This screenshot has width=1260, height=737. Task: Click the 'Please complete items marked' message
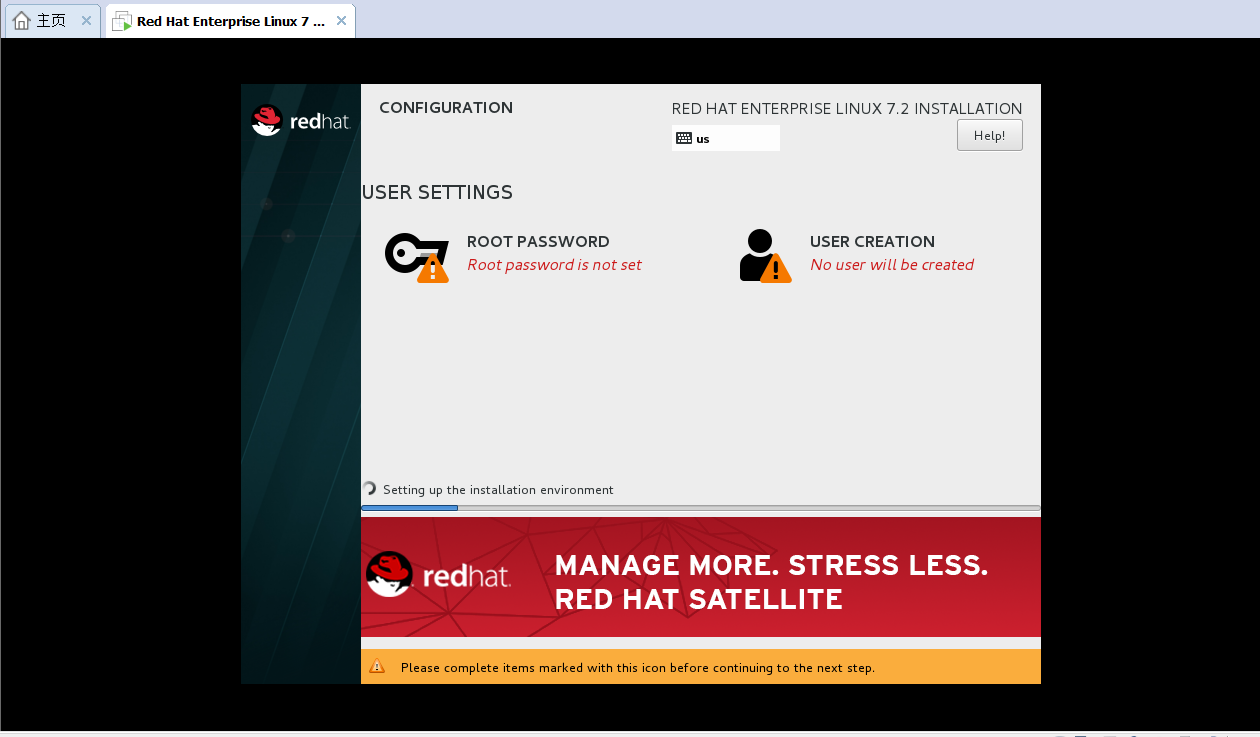tap(638, 667)
